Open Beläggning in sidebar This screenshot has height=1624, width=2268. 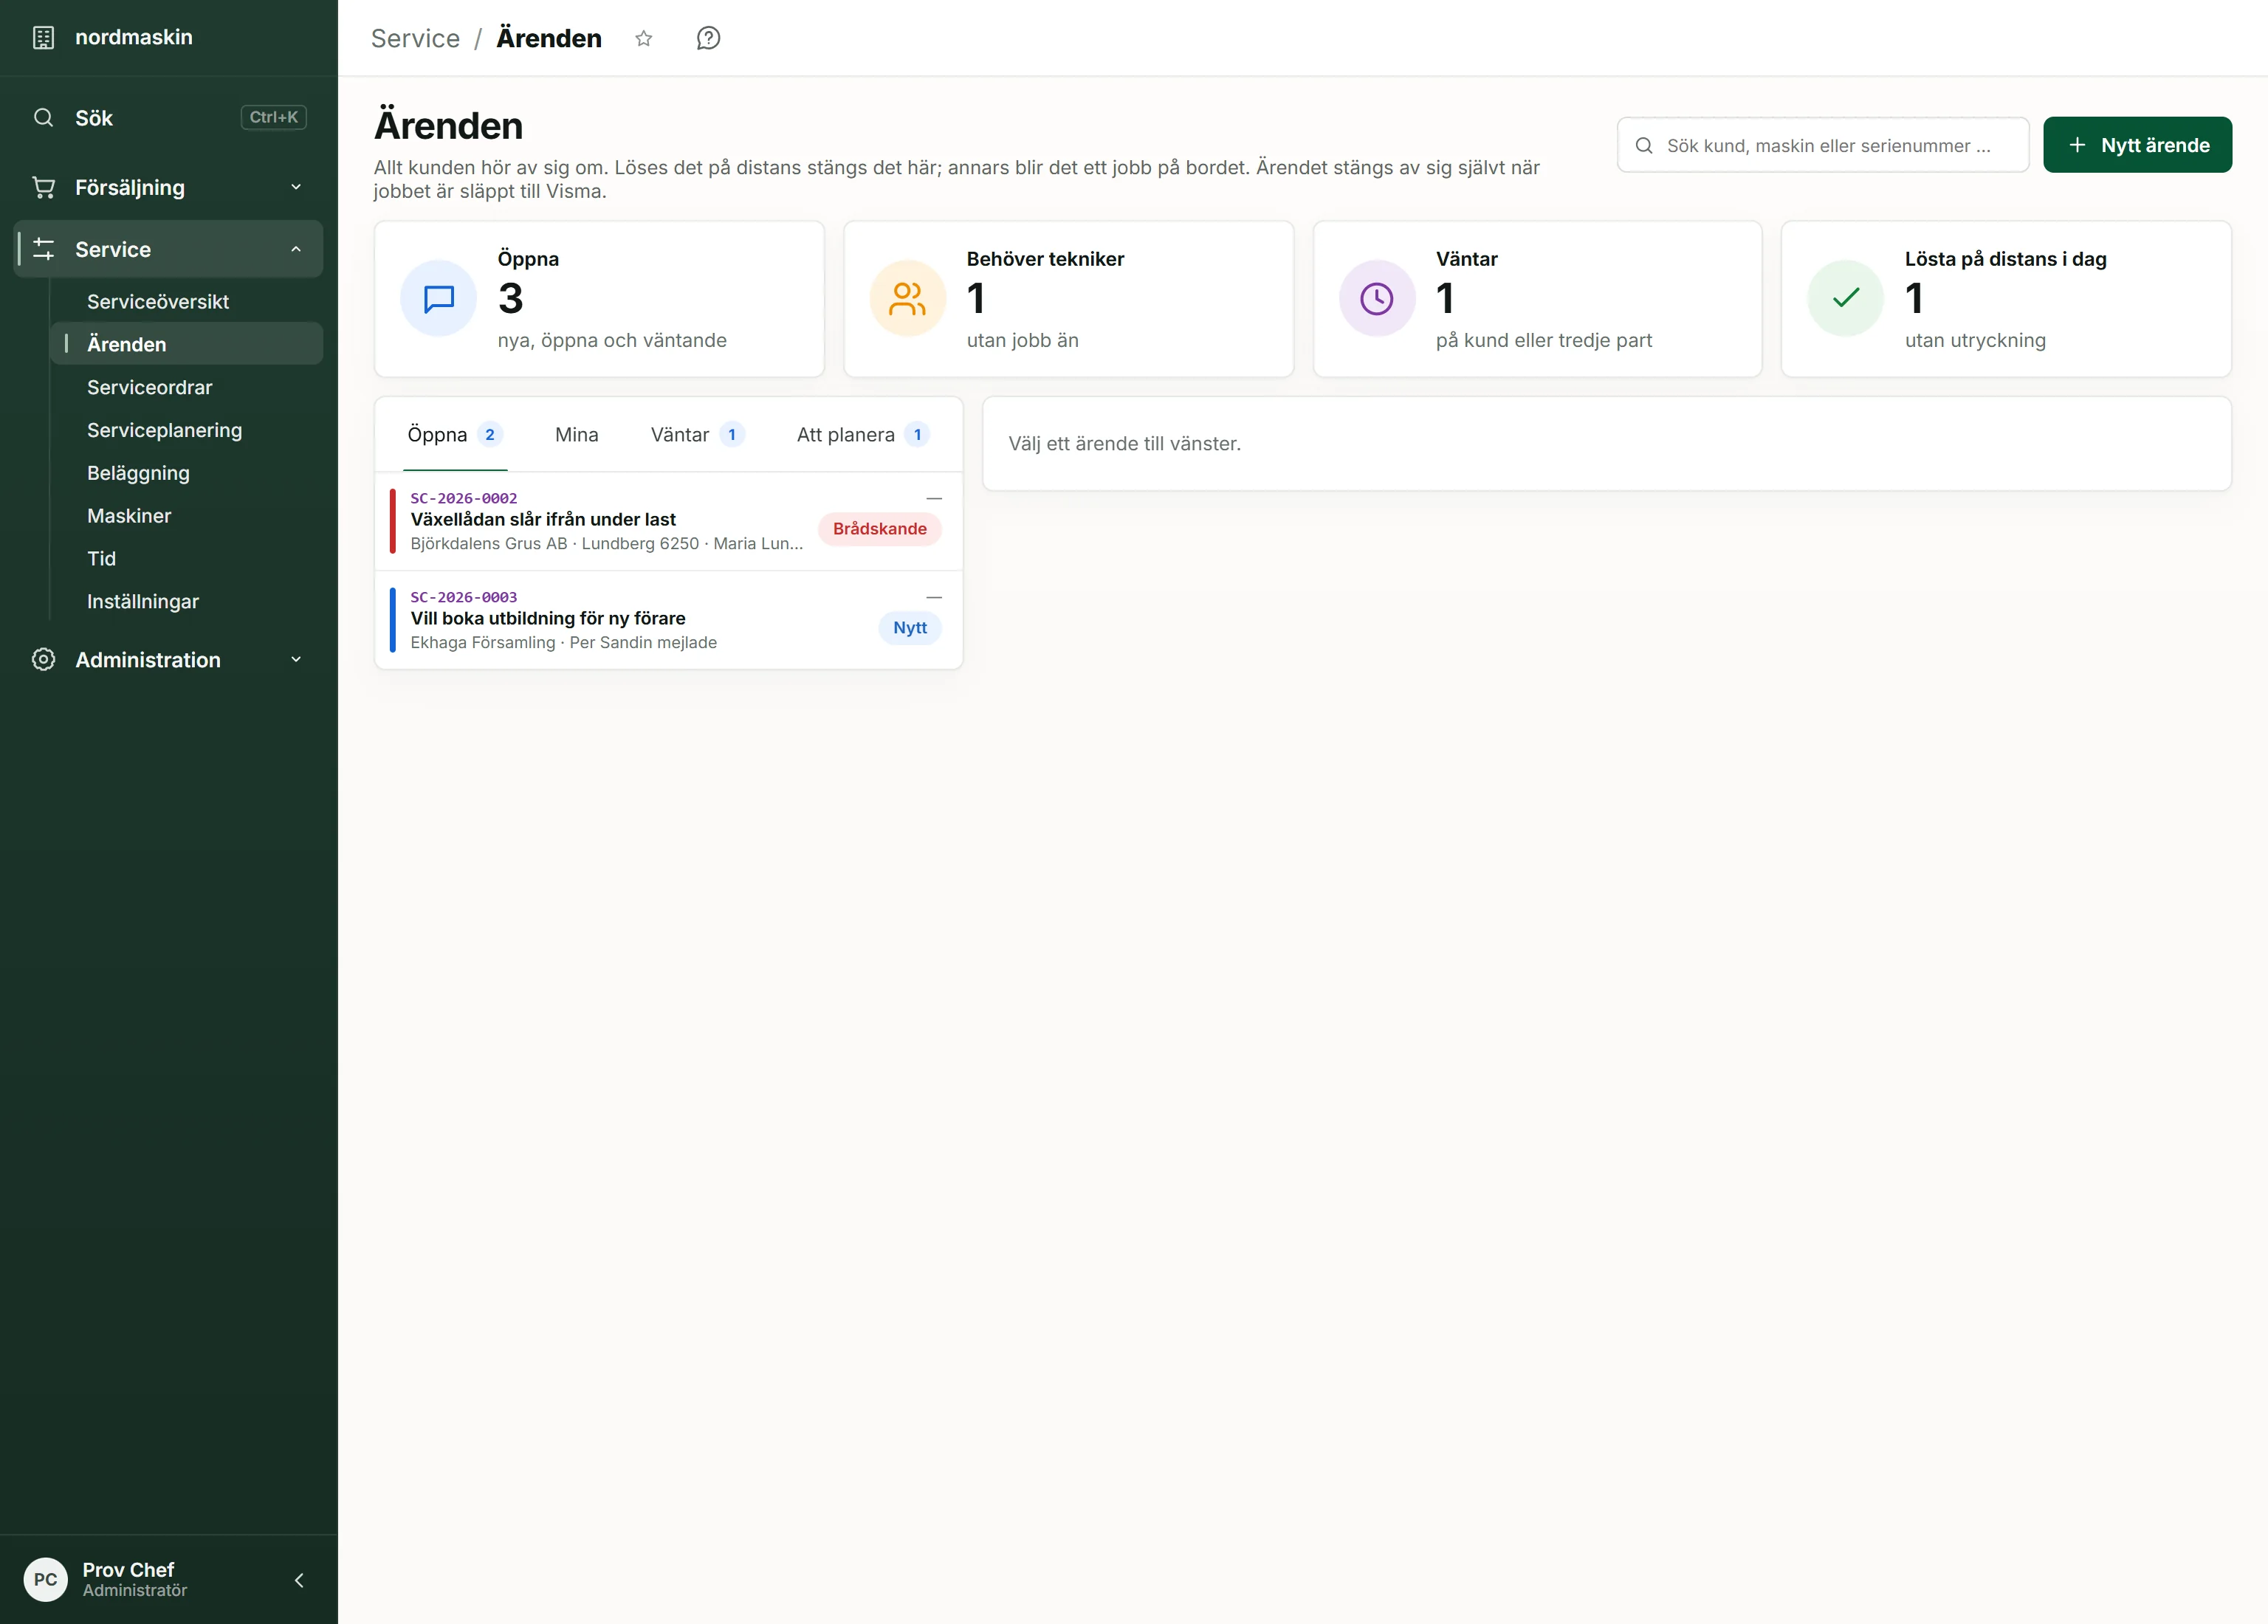point(187,473)
